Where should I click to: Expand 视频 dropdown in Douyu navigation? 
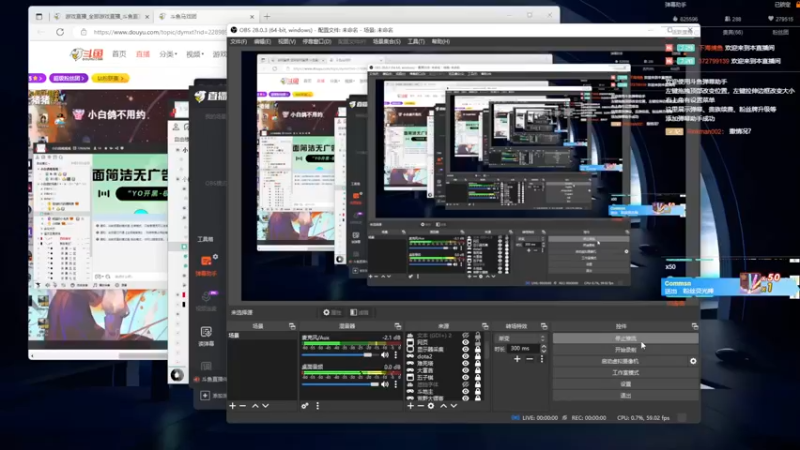pyautogui.click(x=194, y=54)
